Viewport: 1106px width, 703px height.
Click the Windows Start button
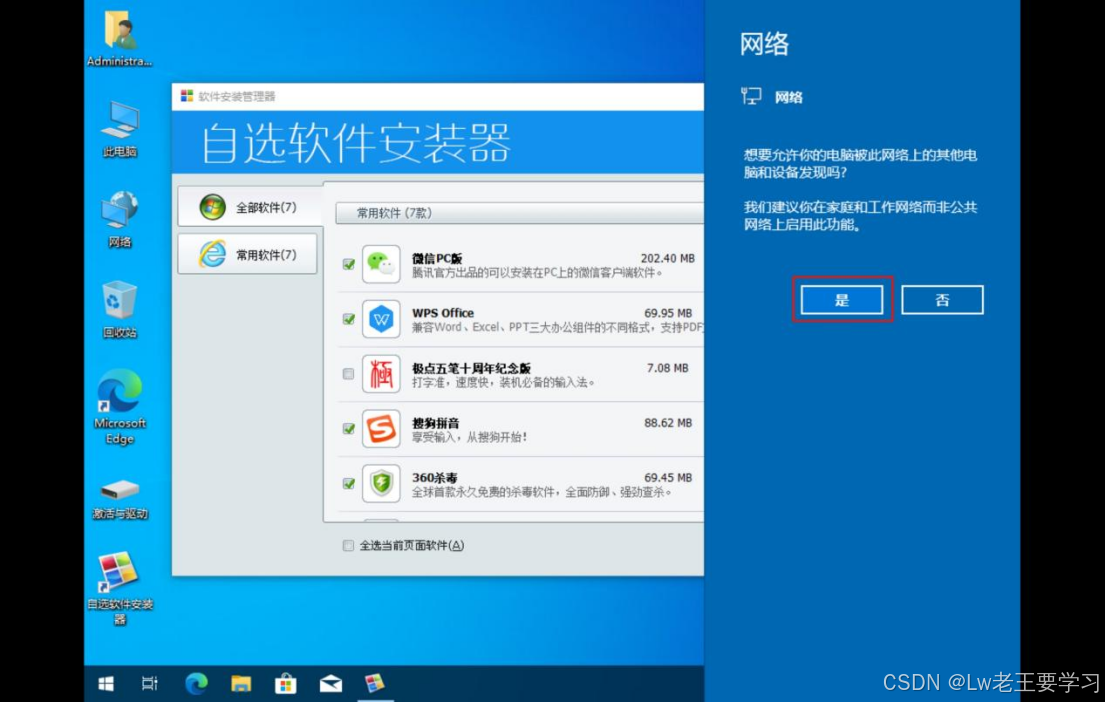coord(106,683)
